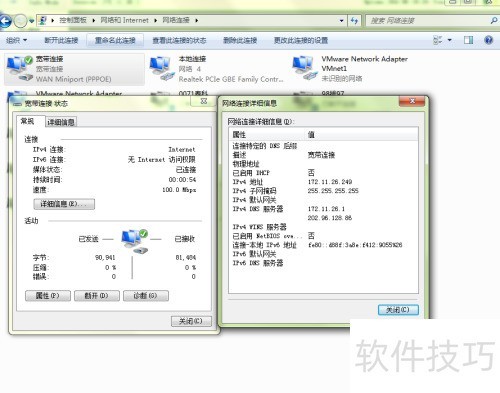Click the 属性(P) button
Image resolution: width=500 pixels, height=393 pixels.
(x=48, y=296)
